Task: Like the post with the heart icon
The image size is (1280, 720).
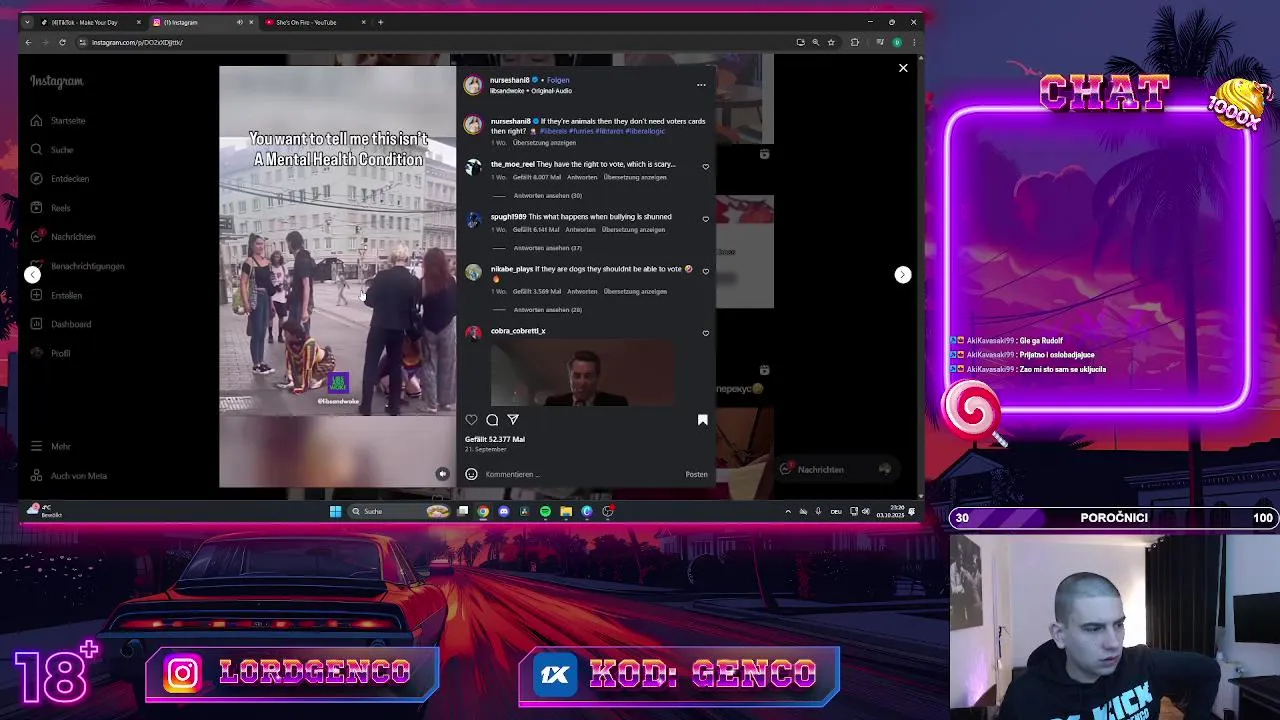Action: 471,420
